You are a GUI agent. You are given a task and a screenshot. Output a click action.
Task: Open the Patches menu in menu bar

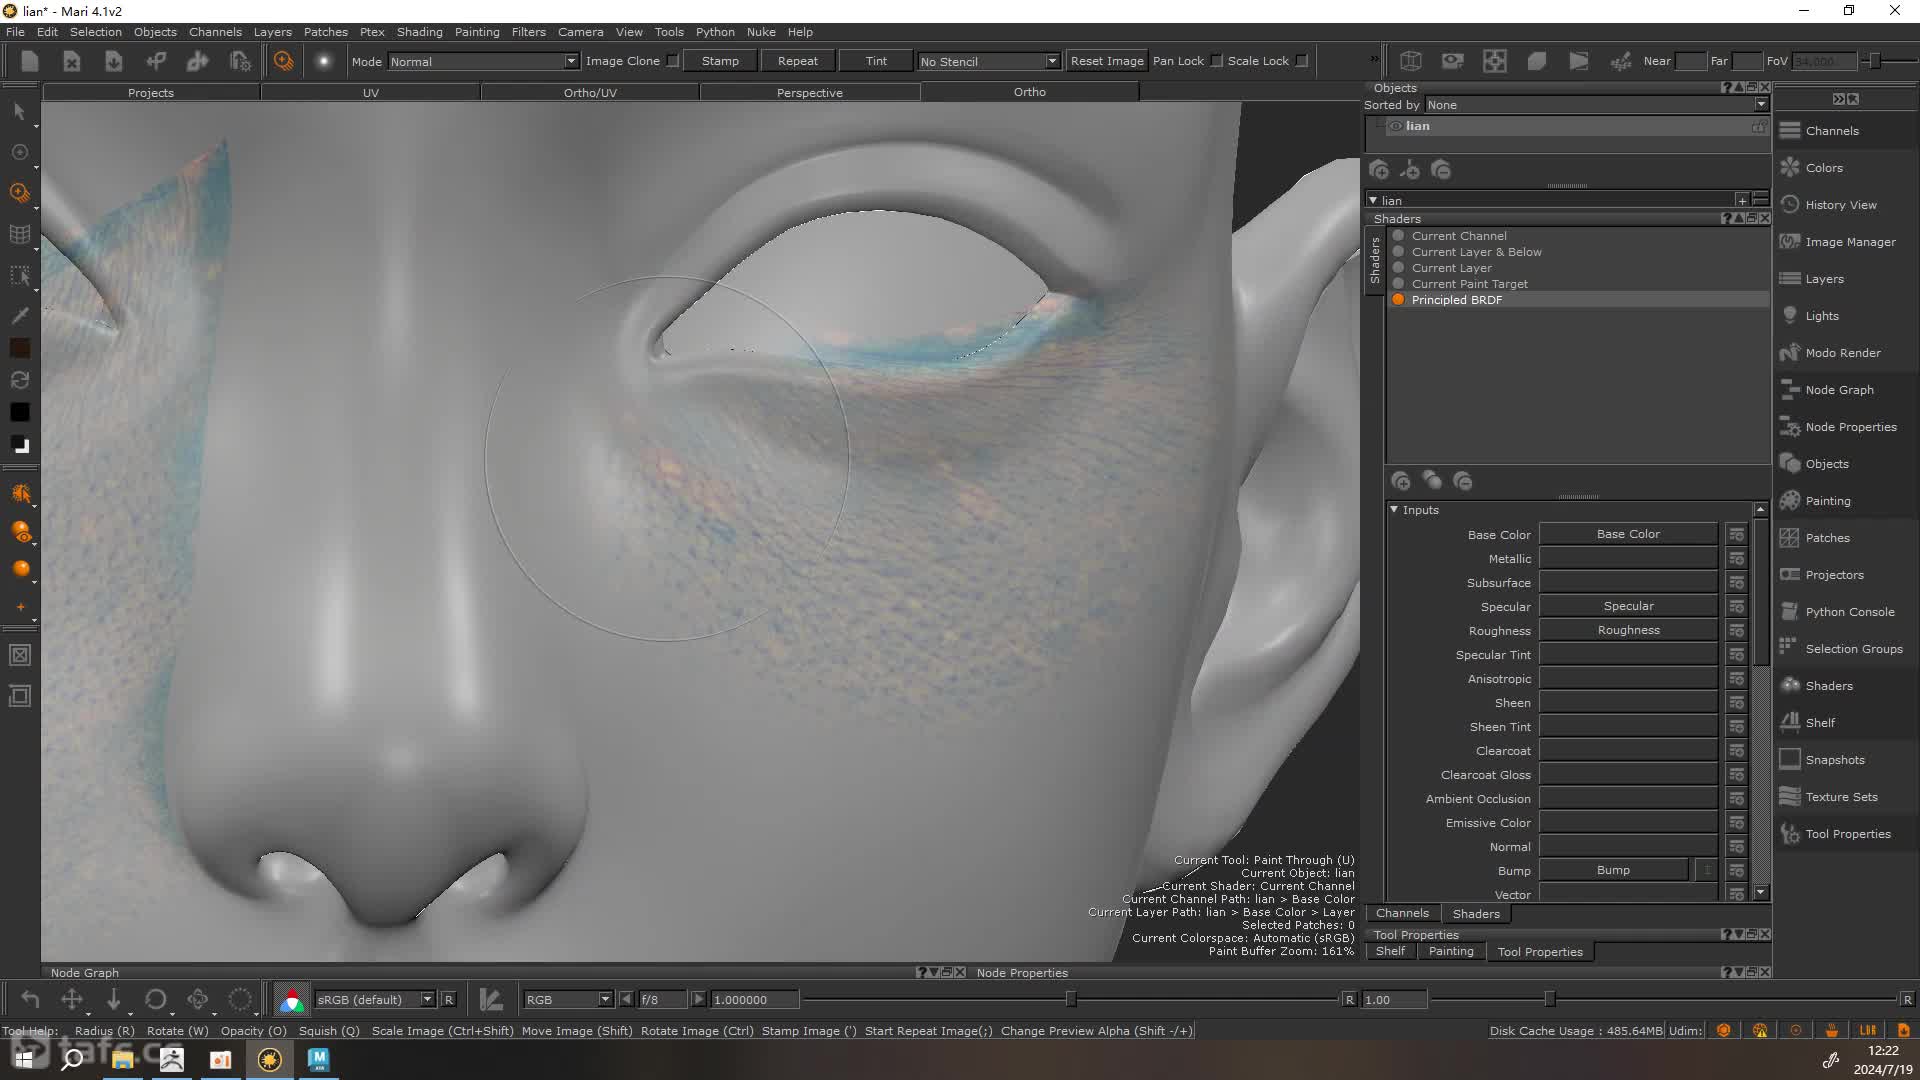coord(325,32)
